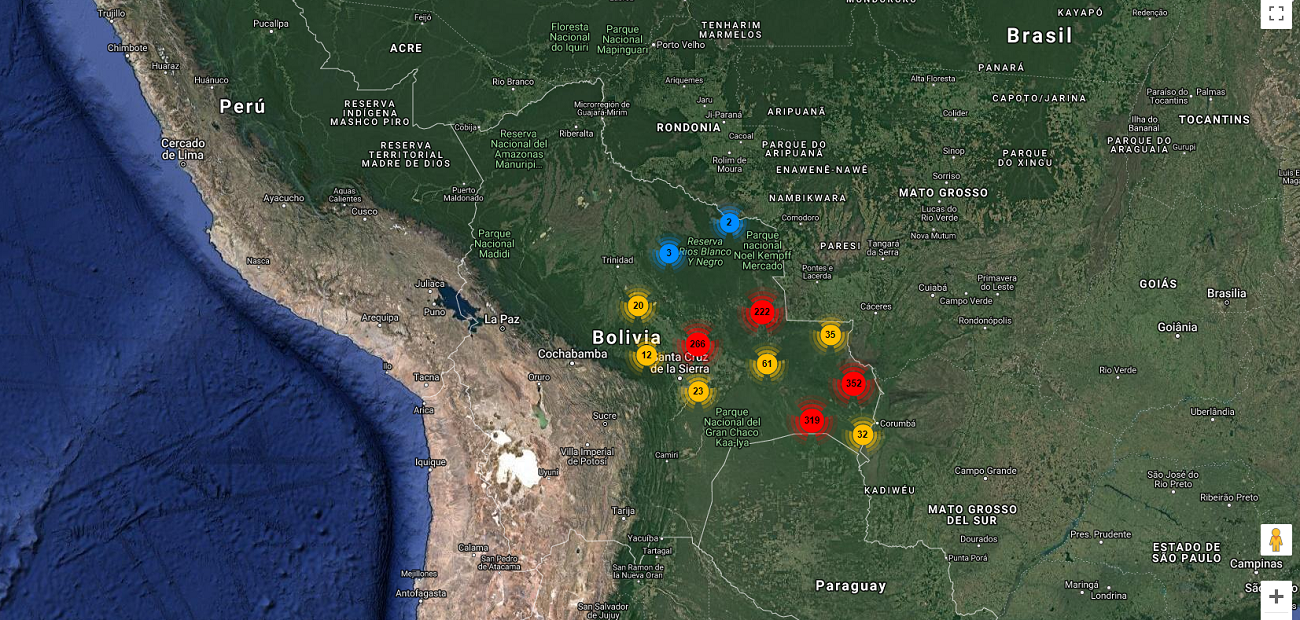Grab the Street View pegman icon
1300x620 pixels.
click(x=1275, y=540)
